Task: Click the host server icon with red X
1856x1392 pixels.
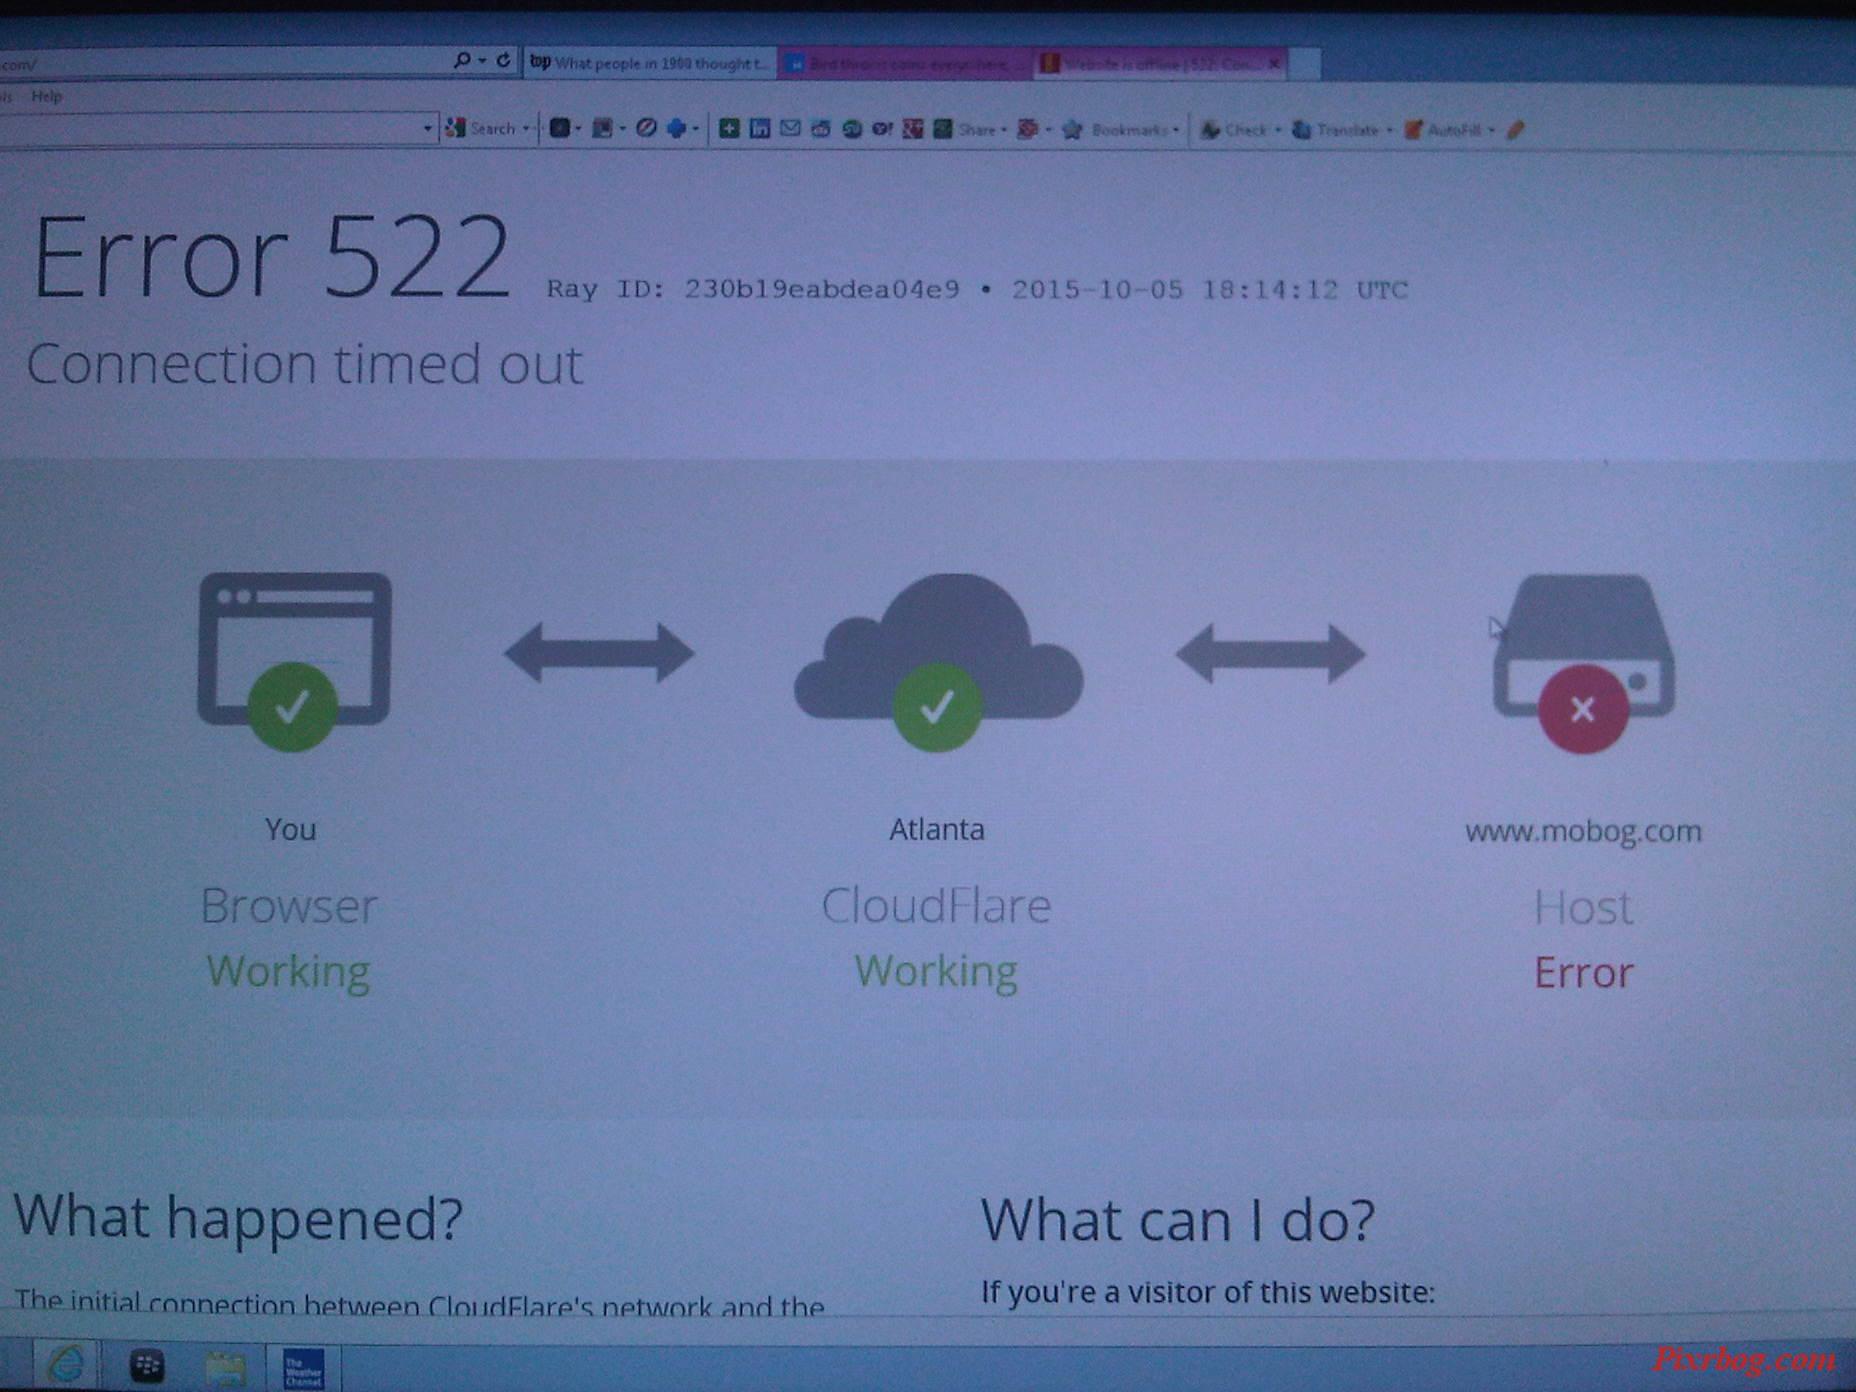Action: [x=1584, y=662]
